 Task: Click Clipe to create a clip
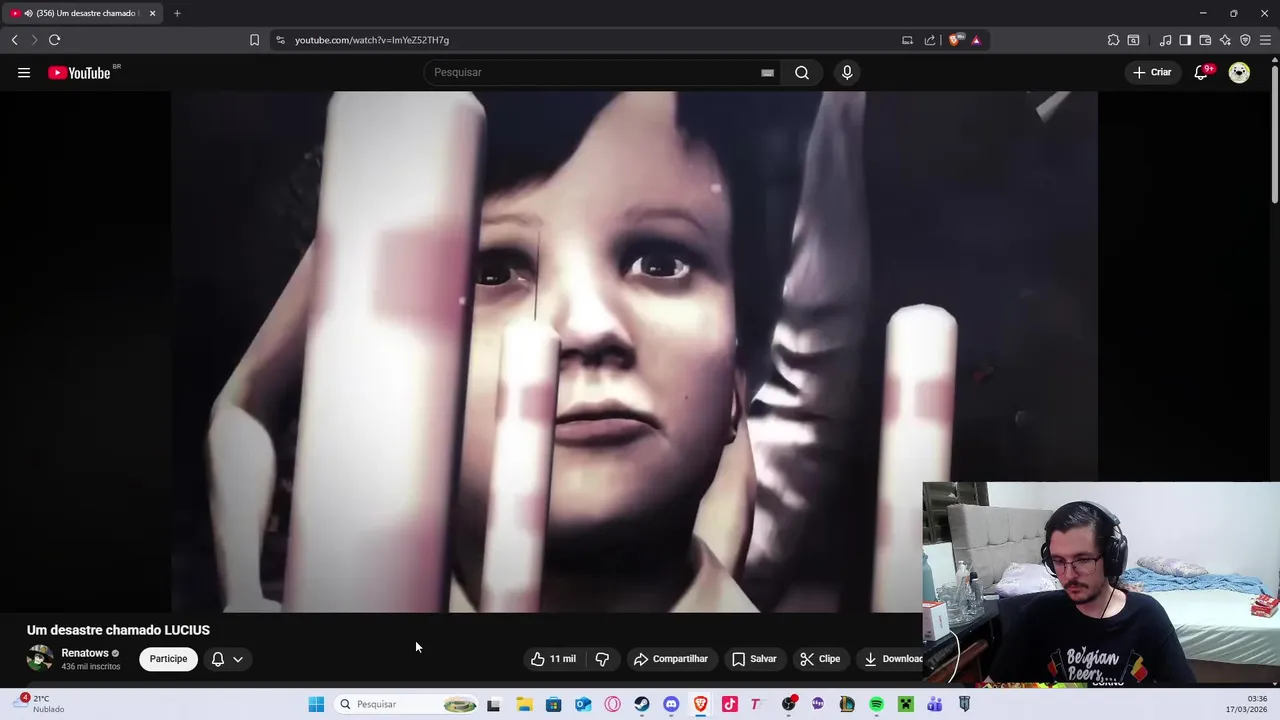tap(820, 659)
